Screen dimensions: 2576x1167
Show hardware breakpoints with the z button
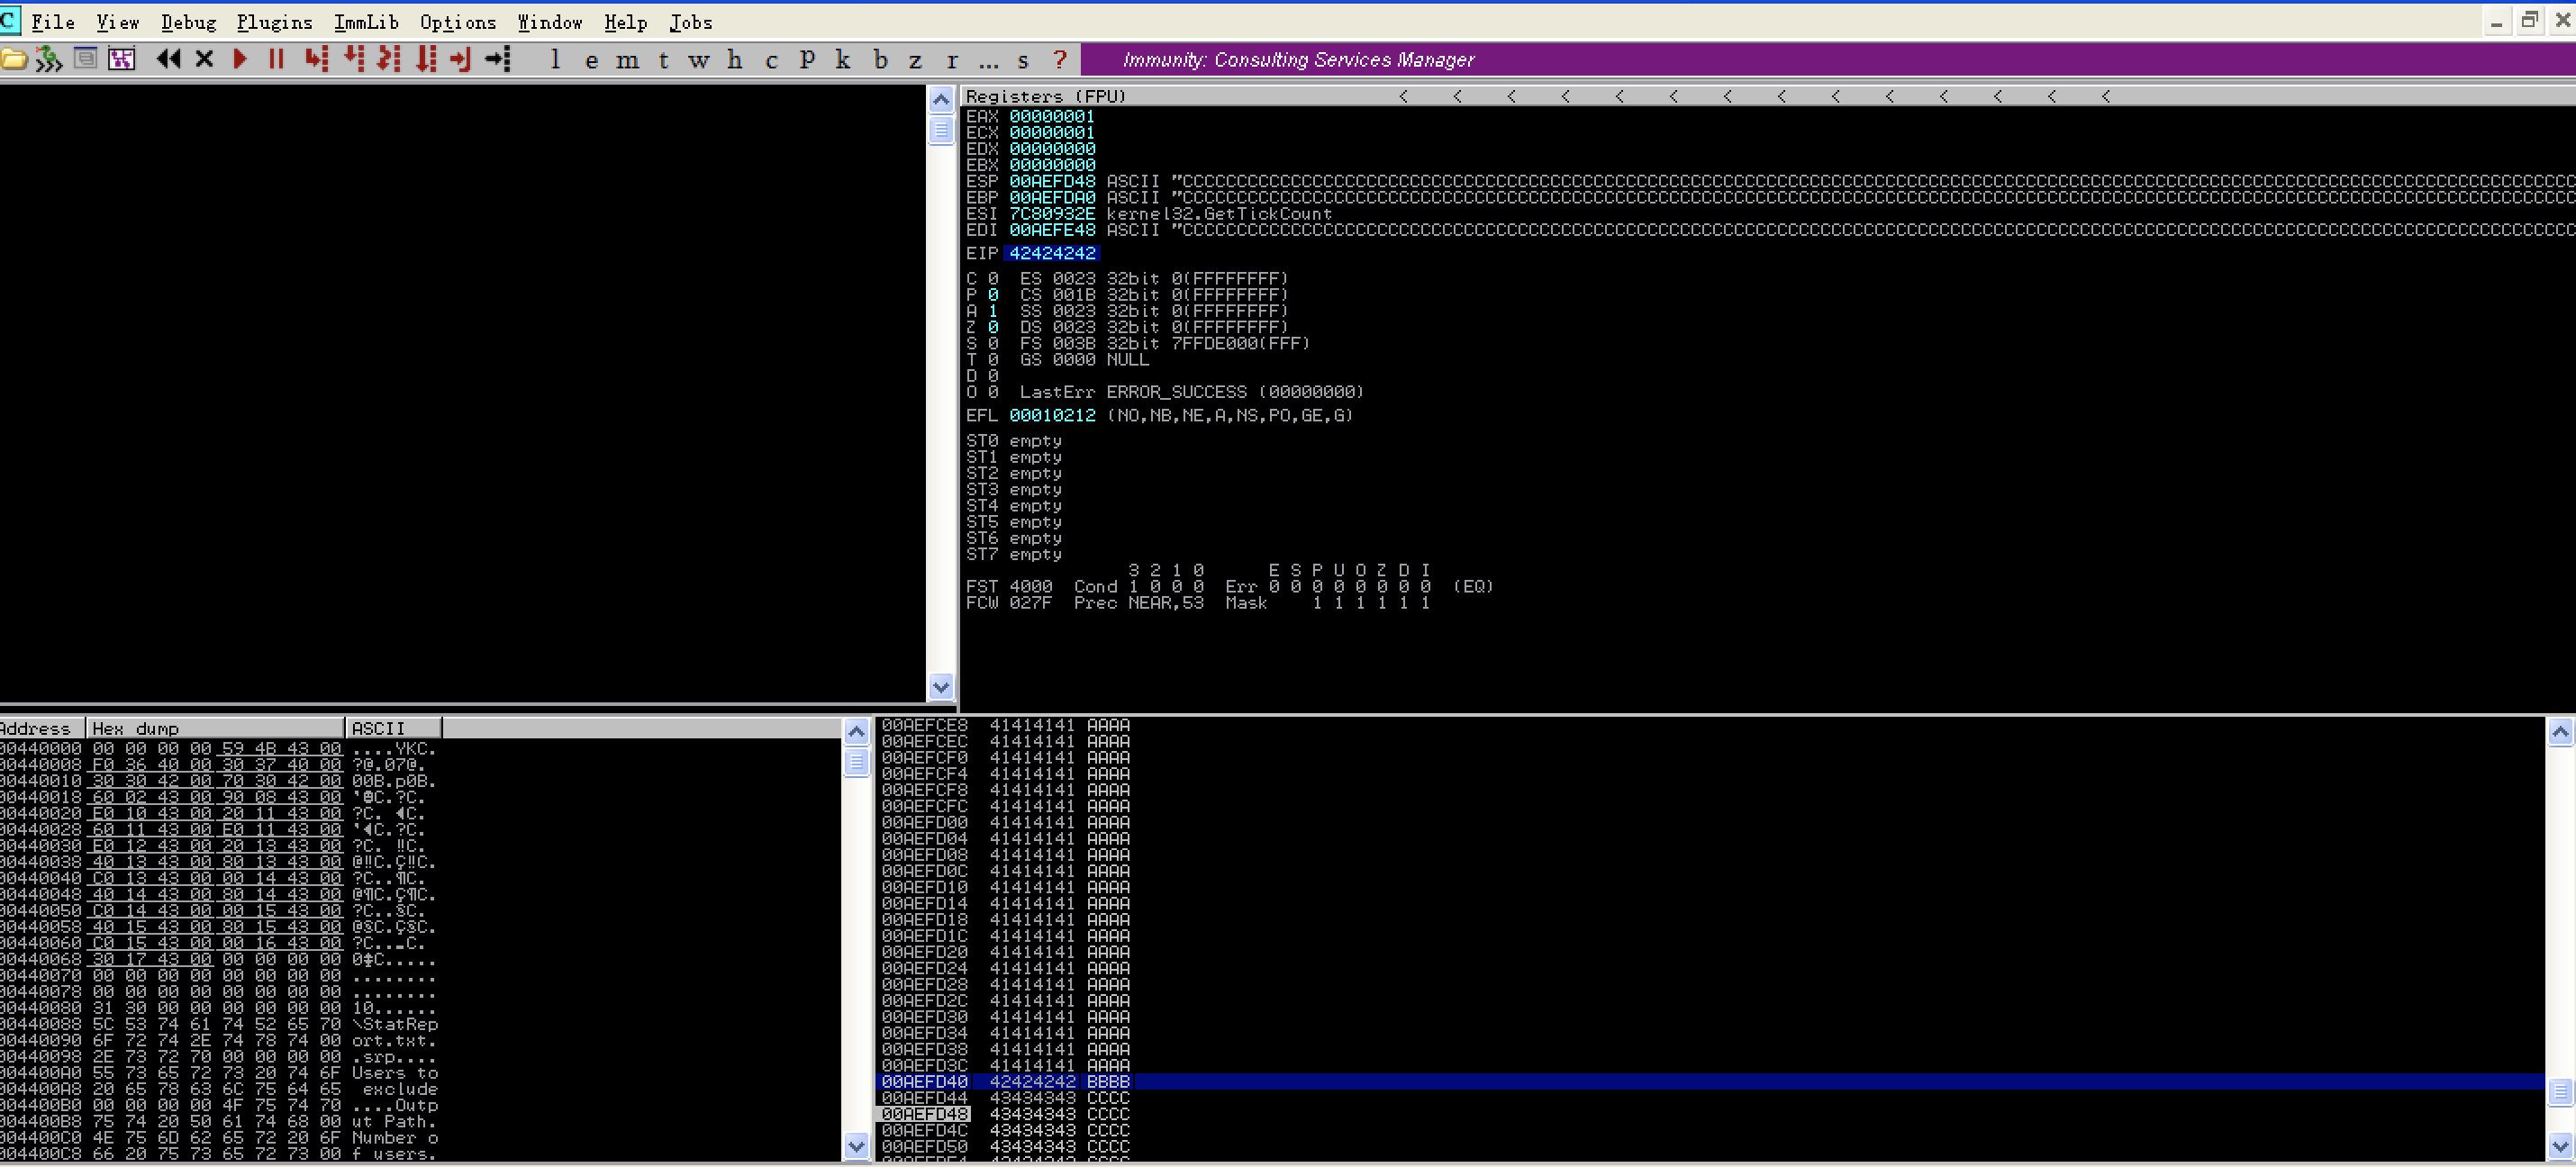coord(915,60)
